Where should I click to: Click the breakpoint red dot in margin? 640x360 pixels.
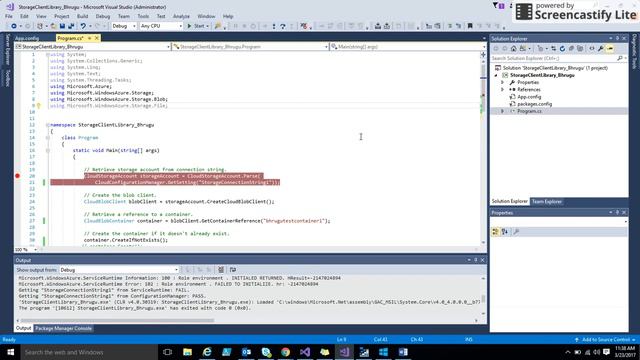pos(18,176)
